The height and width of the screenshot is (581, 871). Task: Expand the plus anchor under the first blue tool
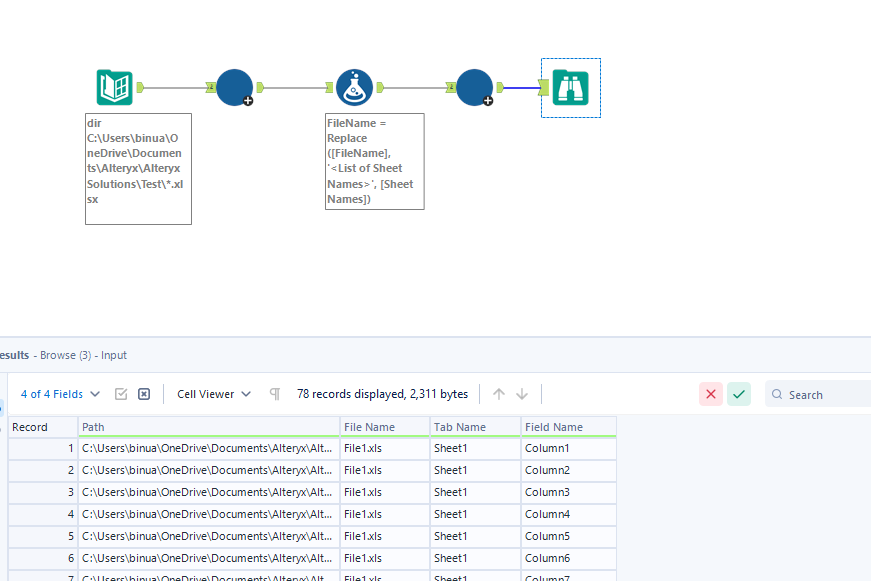tap(247, 100)
